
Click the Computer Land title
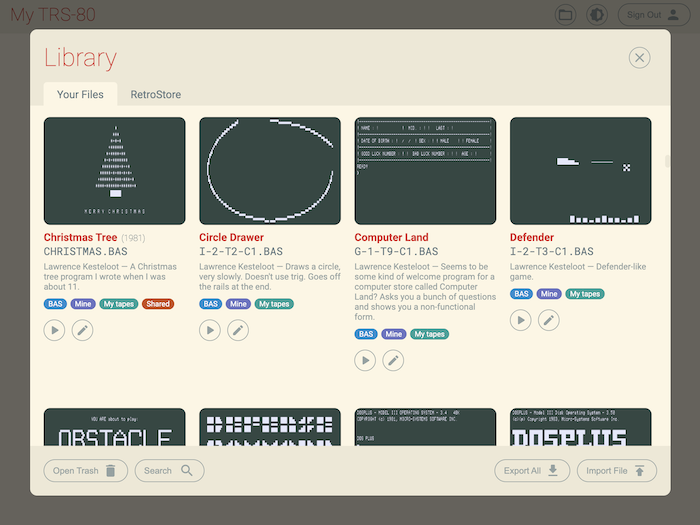coord(392,238)
